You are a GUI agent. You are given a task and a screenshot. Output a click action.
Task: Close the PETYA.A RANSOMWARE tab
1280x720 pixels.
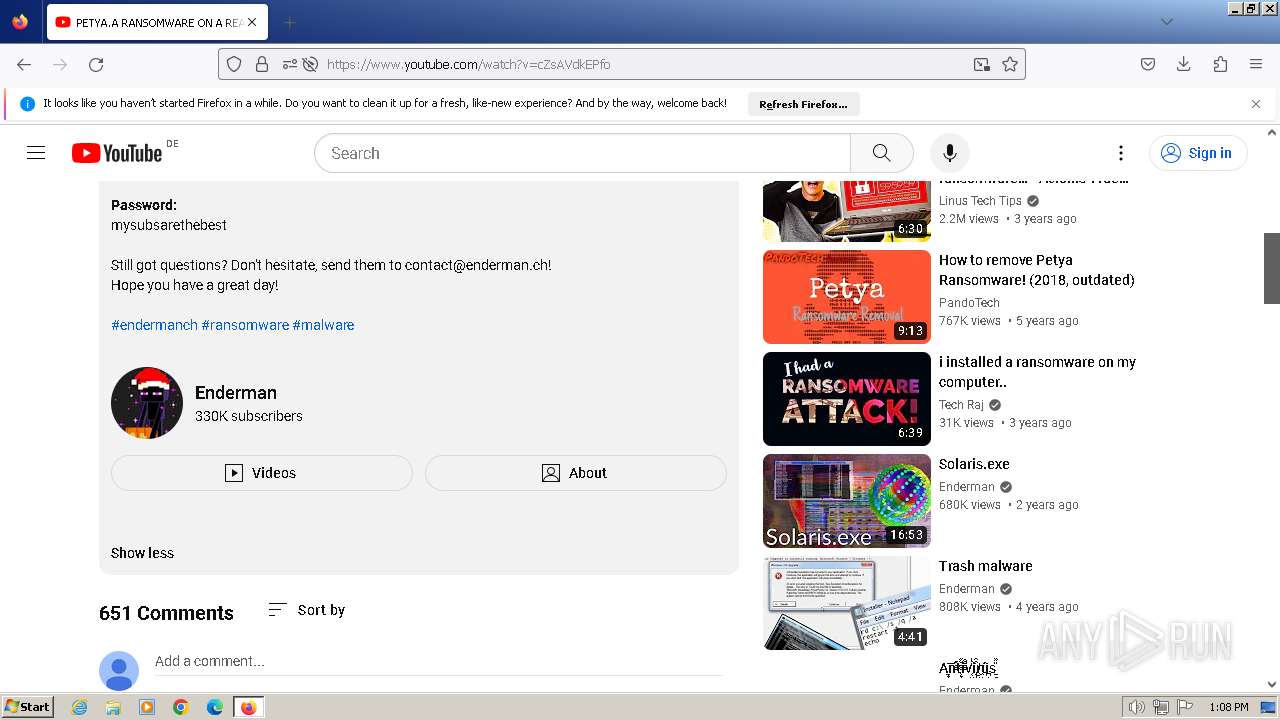pos(251,22)
